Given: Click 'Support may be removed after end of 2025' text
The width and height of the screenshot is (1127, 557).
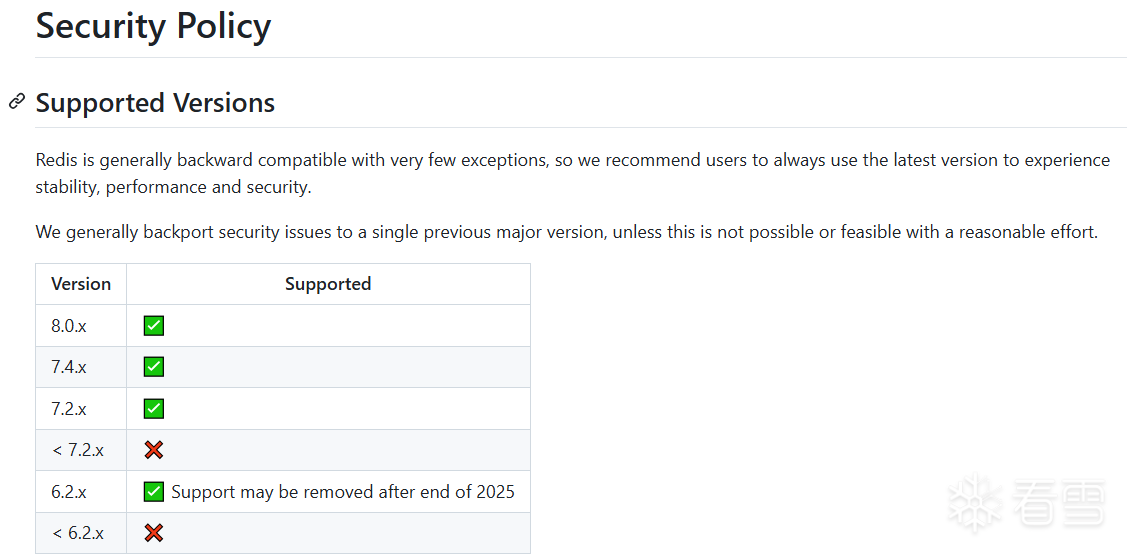Looking at the screenshot, I should point(343,492).
